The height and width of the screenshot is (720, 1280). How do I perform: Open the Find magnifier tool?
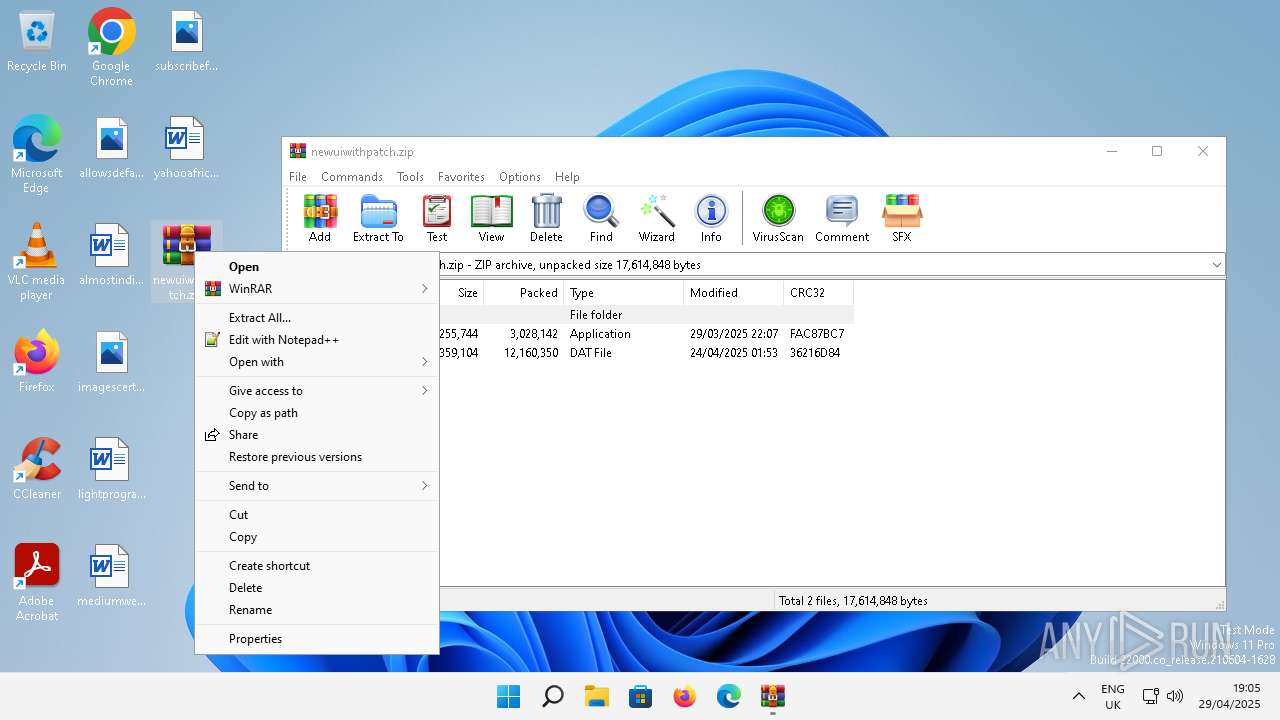601,218
